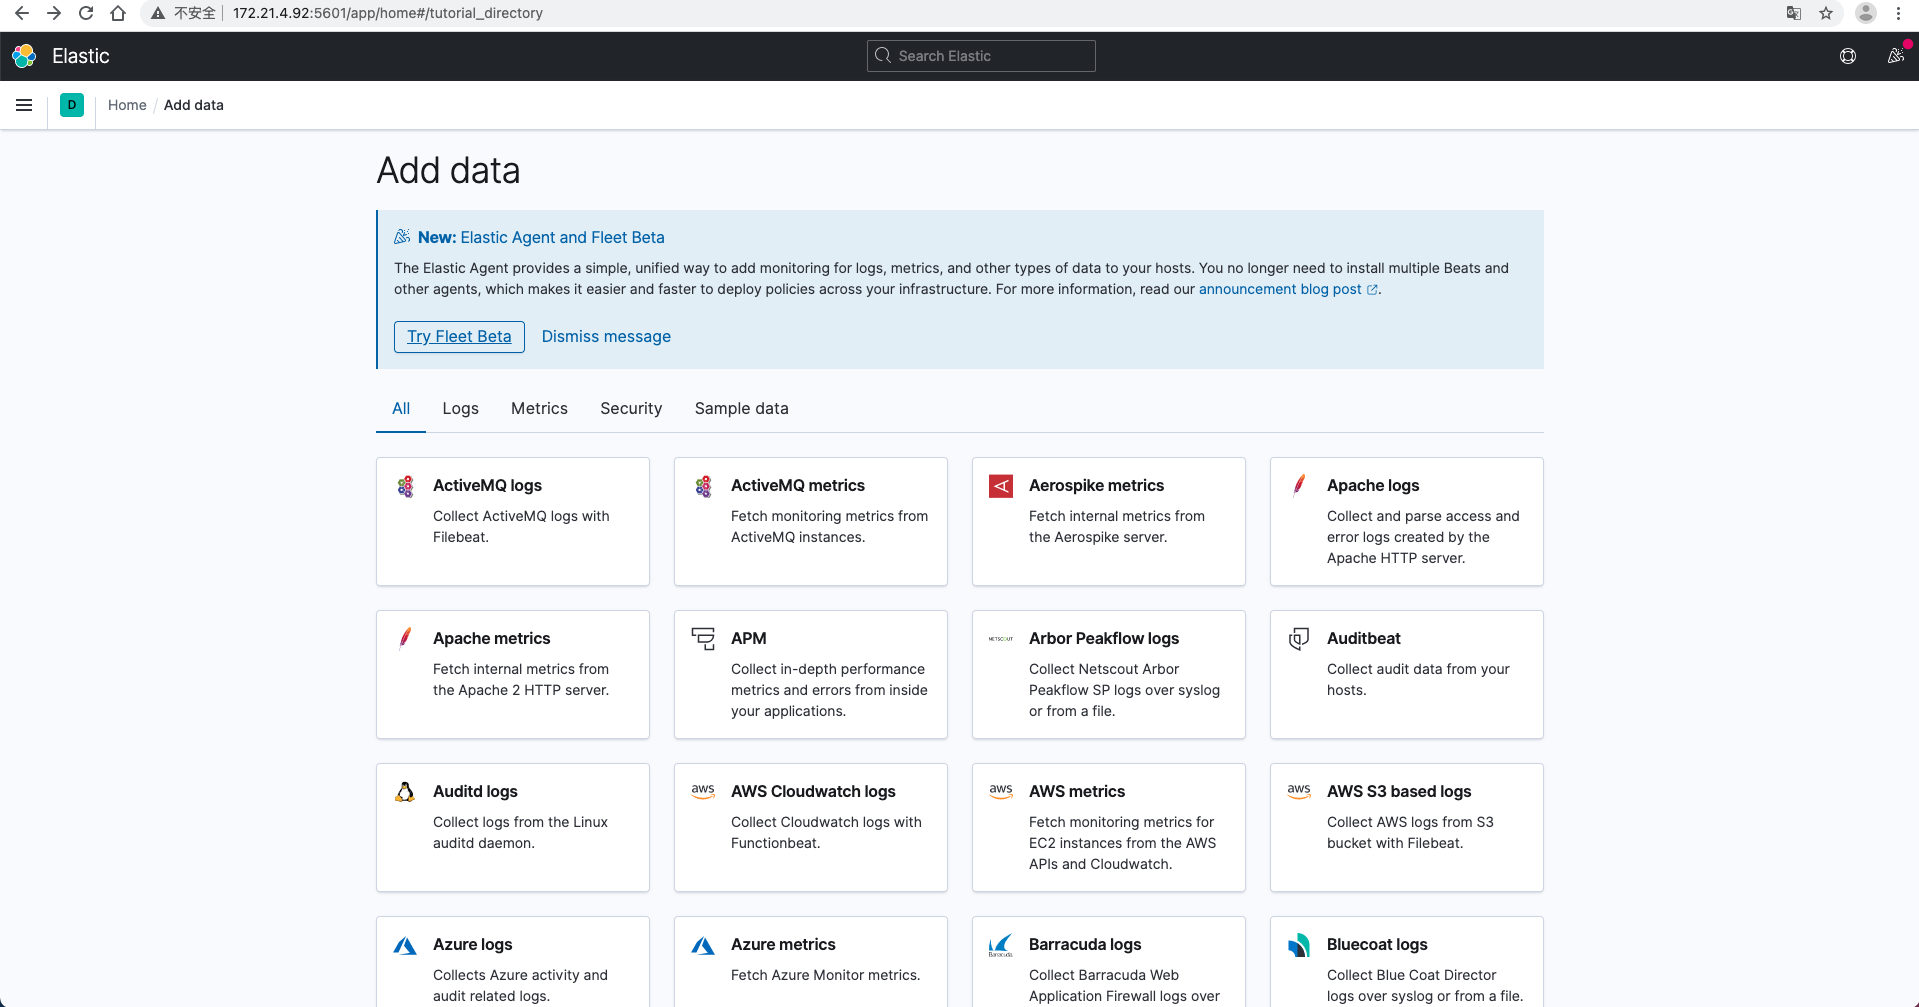Click the Apache logs feather icon

click(x=1299, y=486)
